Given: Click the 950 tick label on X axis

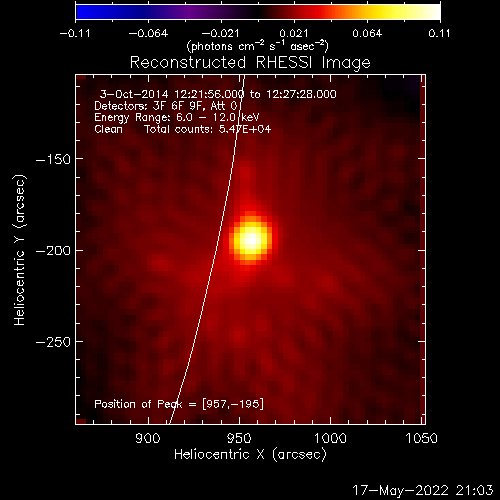Looking at the screenshot, I should 239,438.
